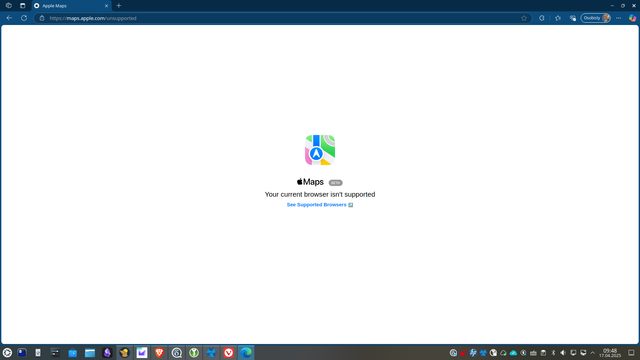Screen dimensions: 640x360
Task: Open the green Y browser icon in taskbar
Action: click(x=194, y=353)
